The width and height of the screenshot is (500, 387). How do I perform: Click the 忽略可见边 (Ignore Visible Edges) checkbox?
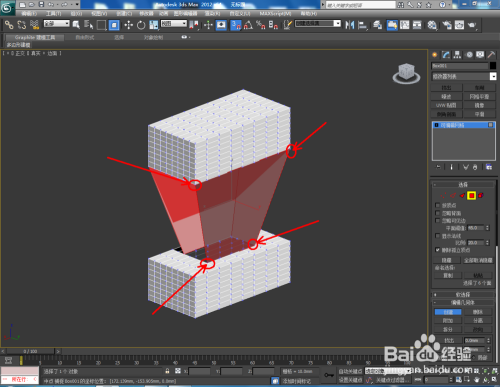click(x=438, y=220)
